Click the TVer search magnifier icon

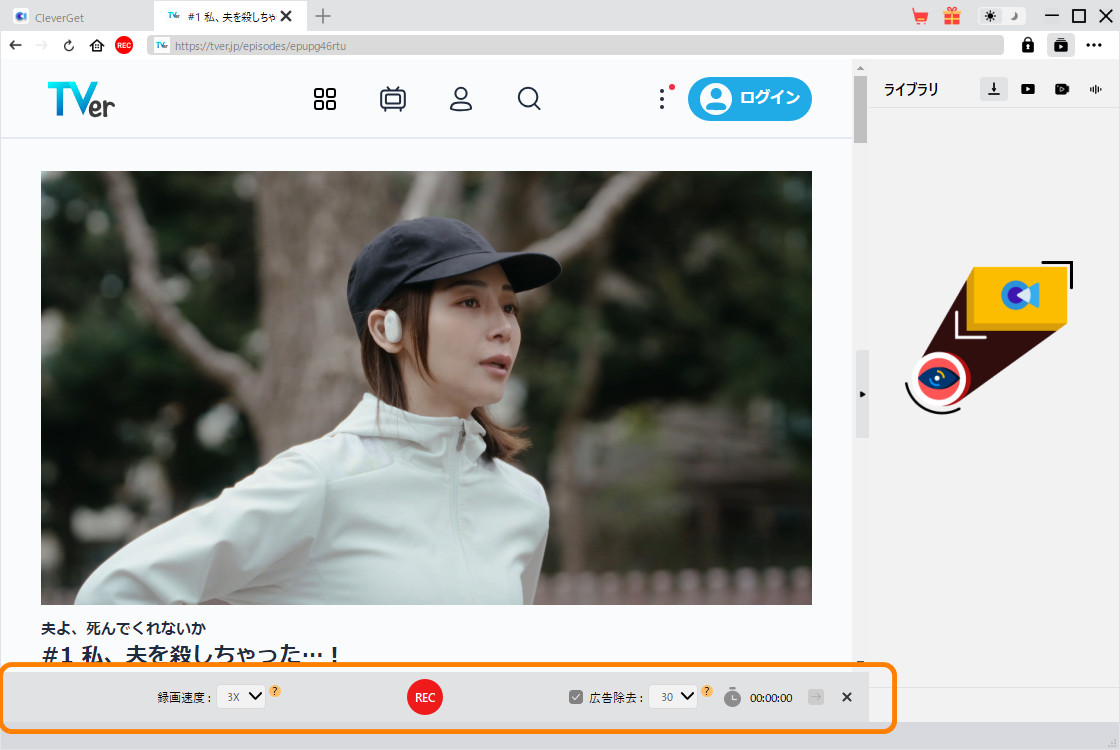pyautogui.click(x=529, y=98)
